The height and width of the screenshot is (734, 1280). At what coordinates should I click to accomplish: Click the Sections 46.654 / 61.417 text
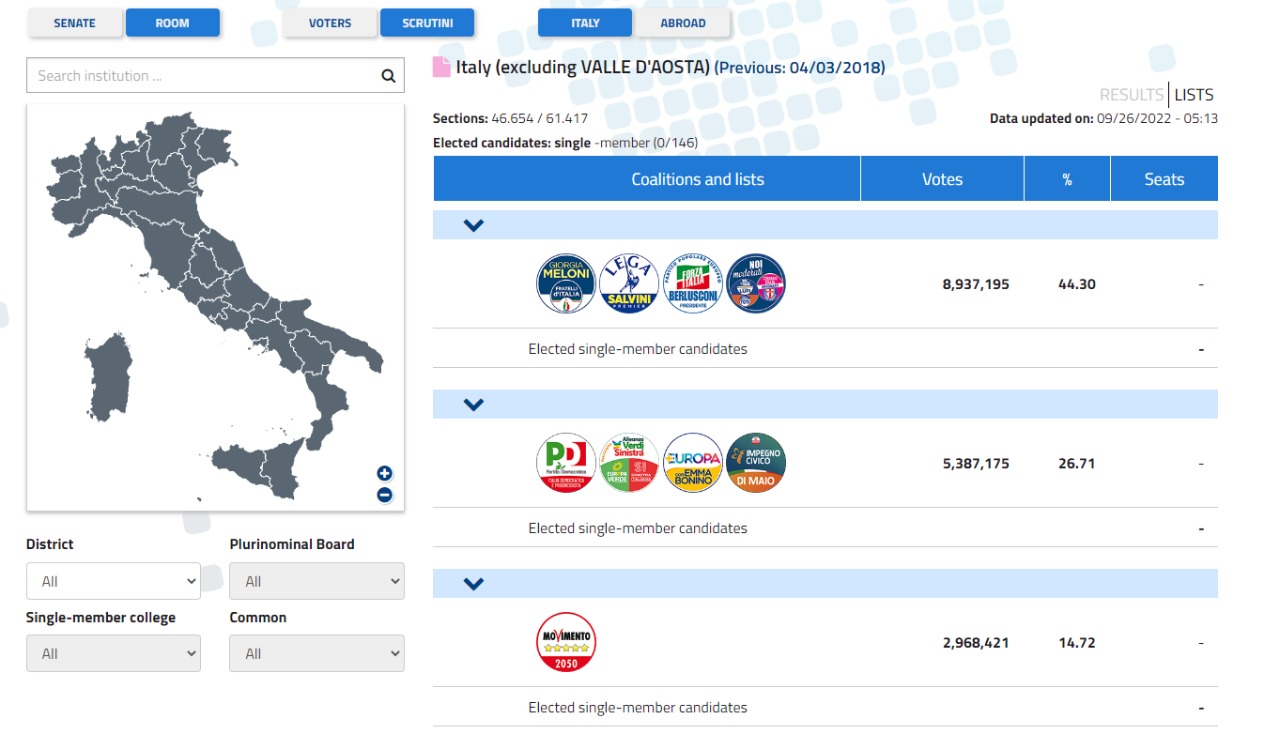[510, 118]
